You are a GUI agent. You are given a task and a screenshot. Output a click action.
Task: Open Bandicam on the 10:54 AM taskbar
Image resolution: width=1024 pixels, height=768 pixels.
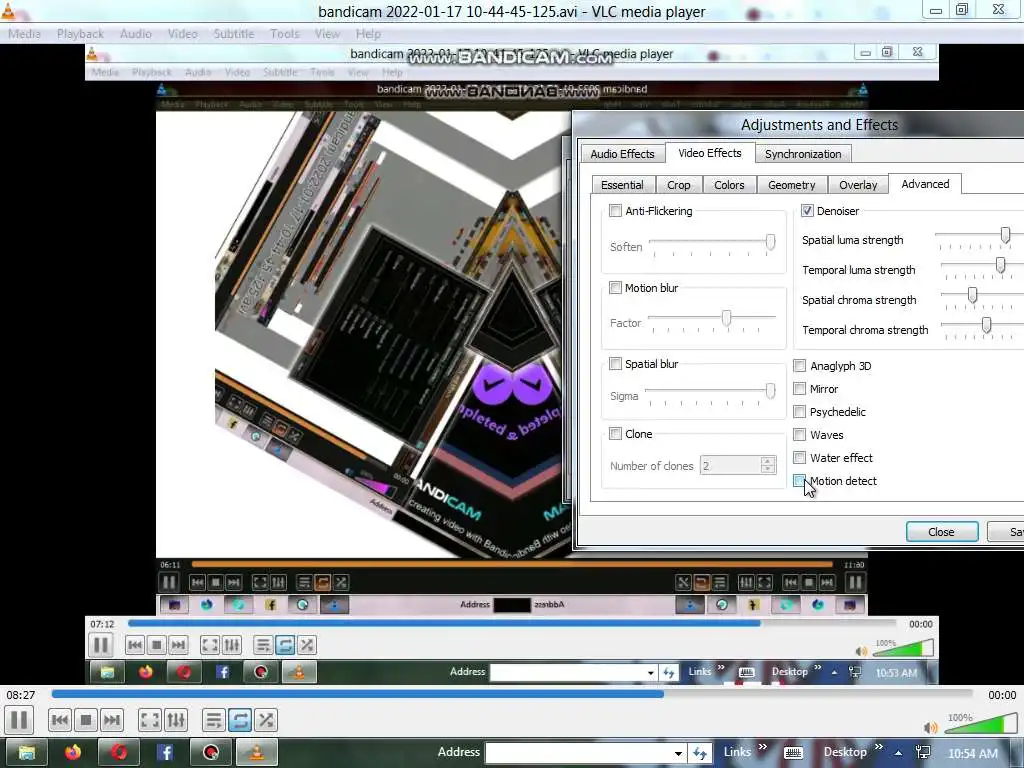coord(211,752)
